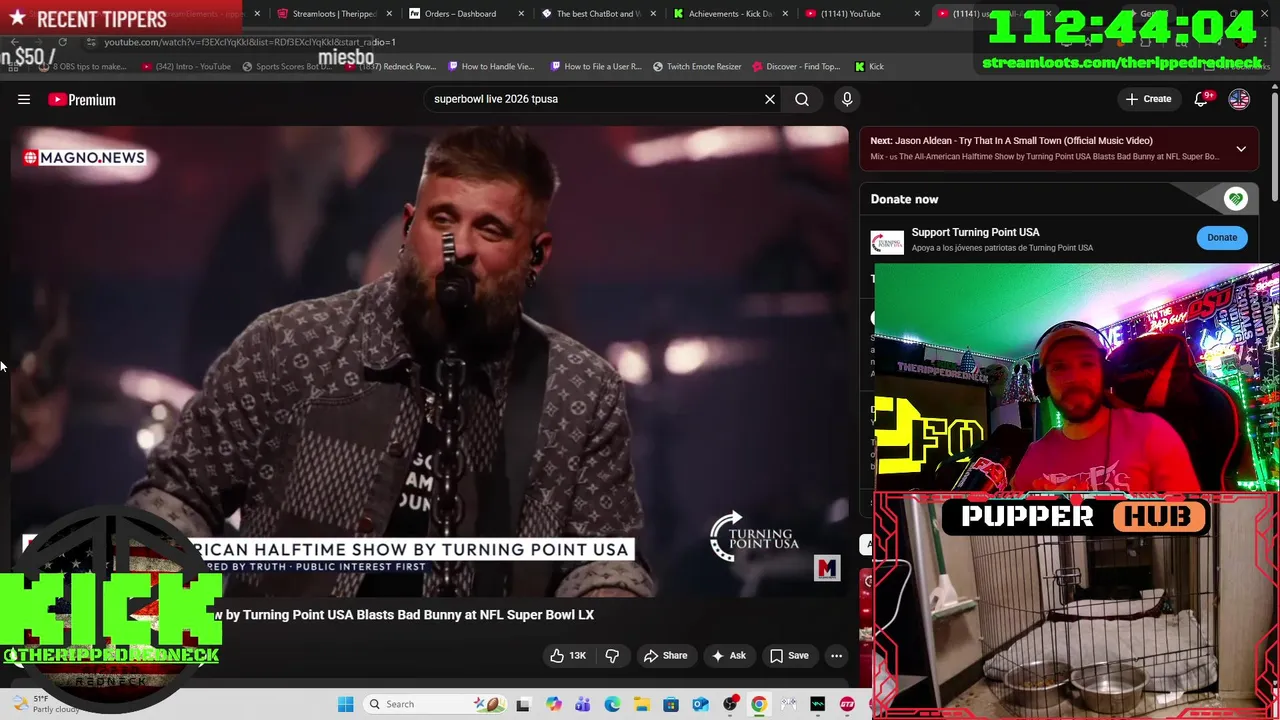
Task: Open Twitch Emote Resizer bookmark
Action: 697,66
